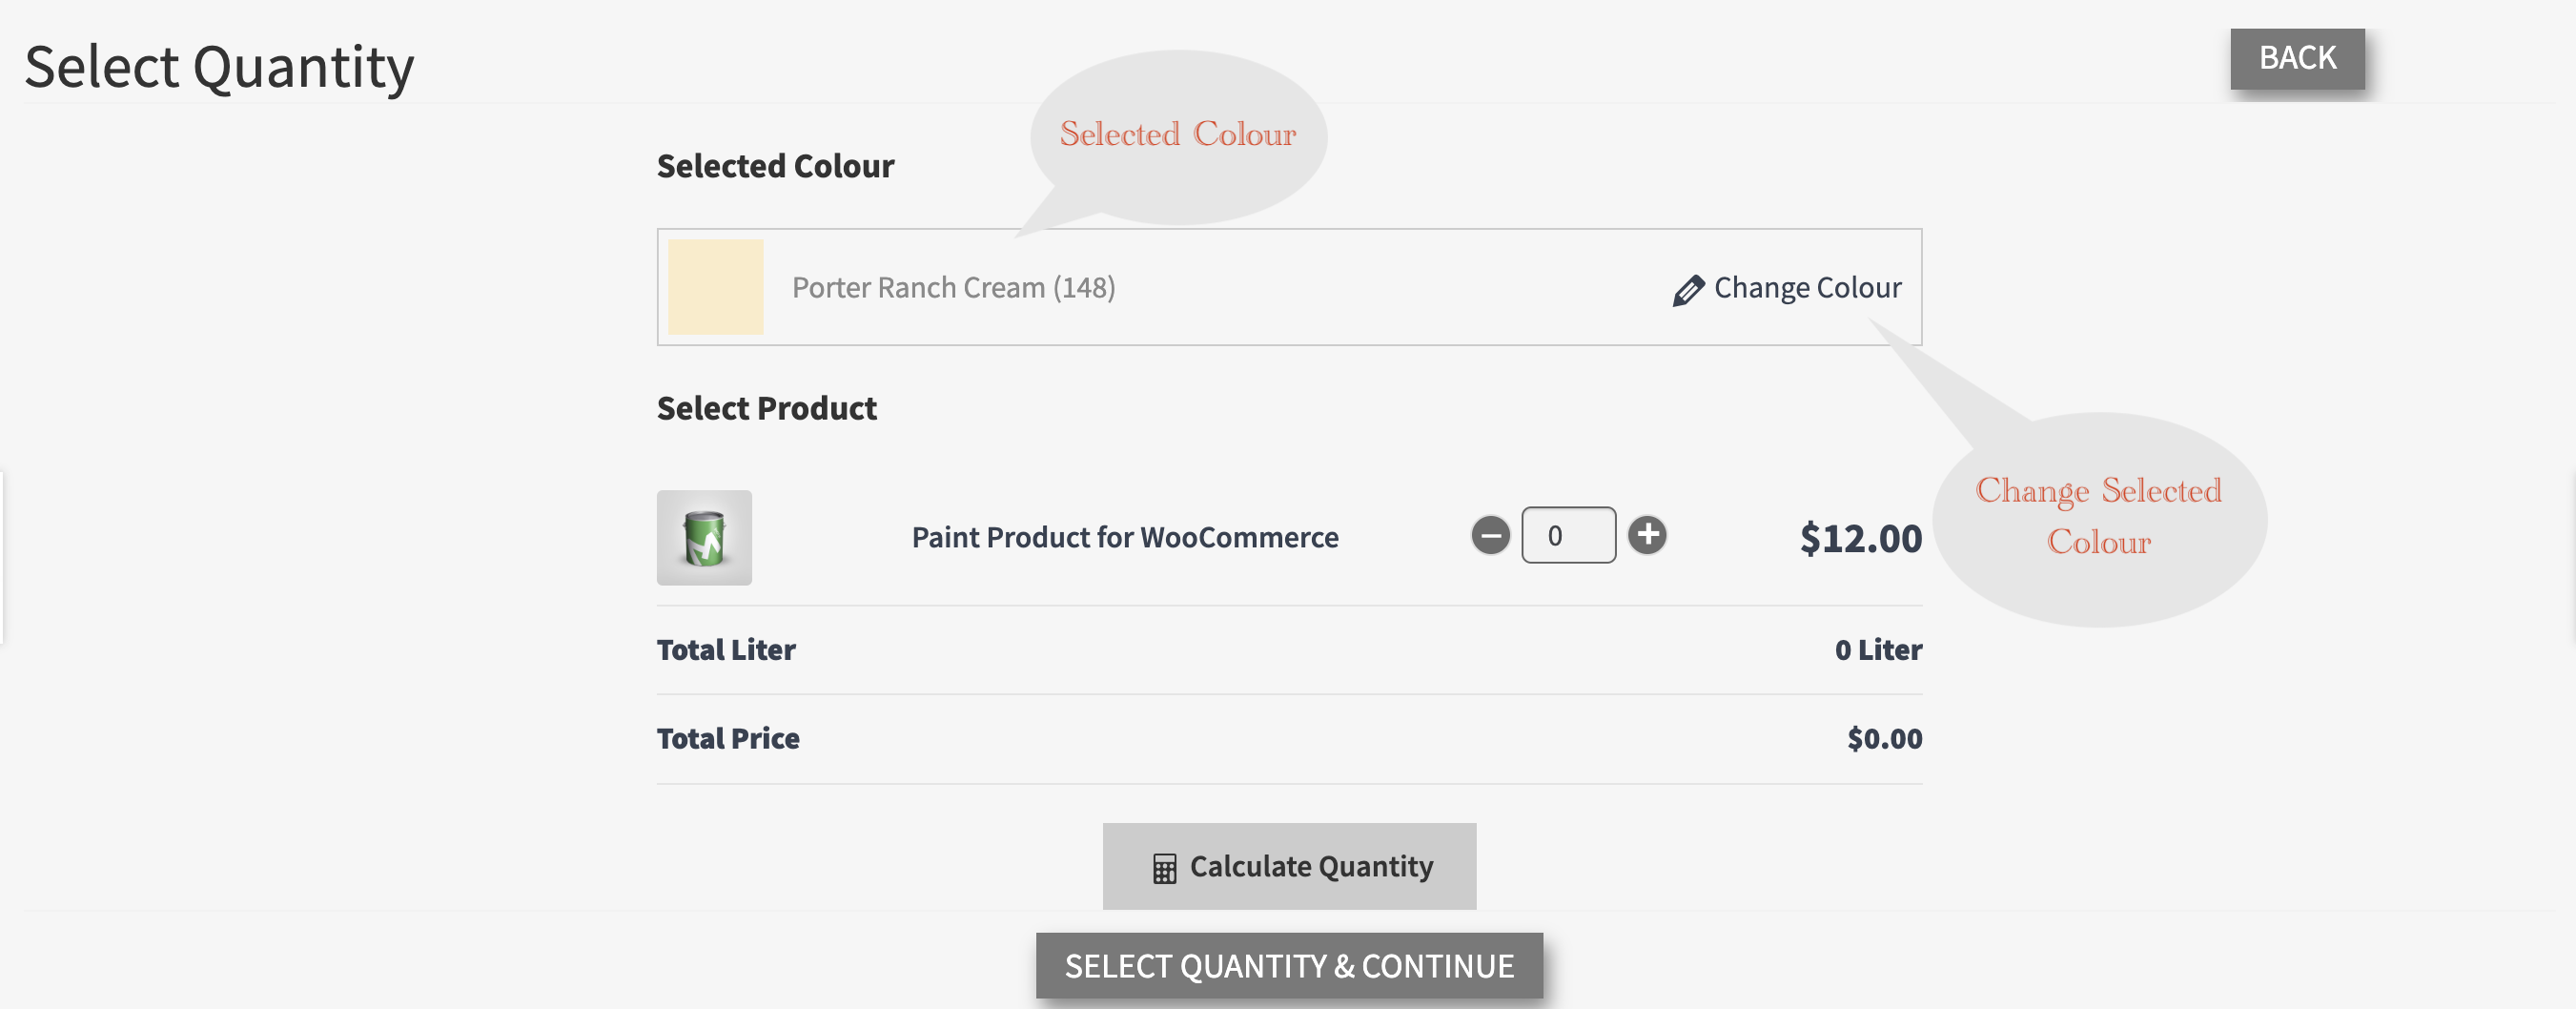
Task: Click the $0.00 total price value
Action: [1884, 739]
